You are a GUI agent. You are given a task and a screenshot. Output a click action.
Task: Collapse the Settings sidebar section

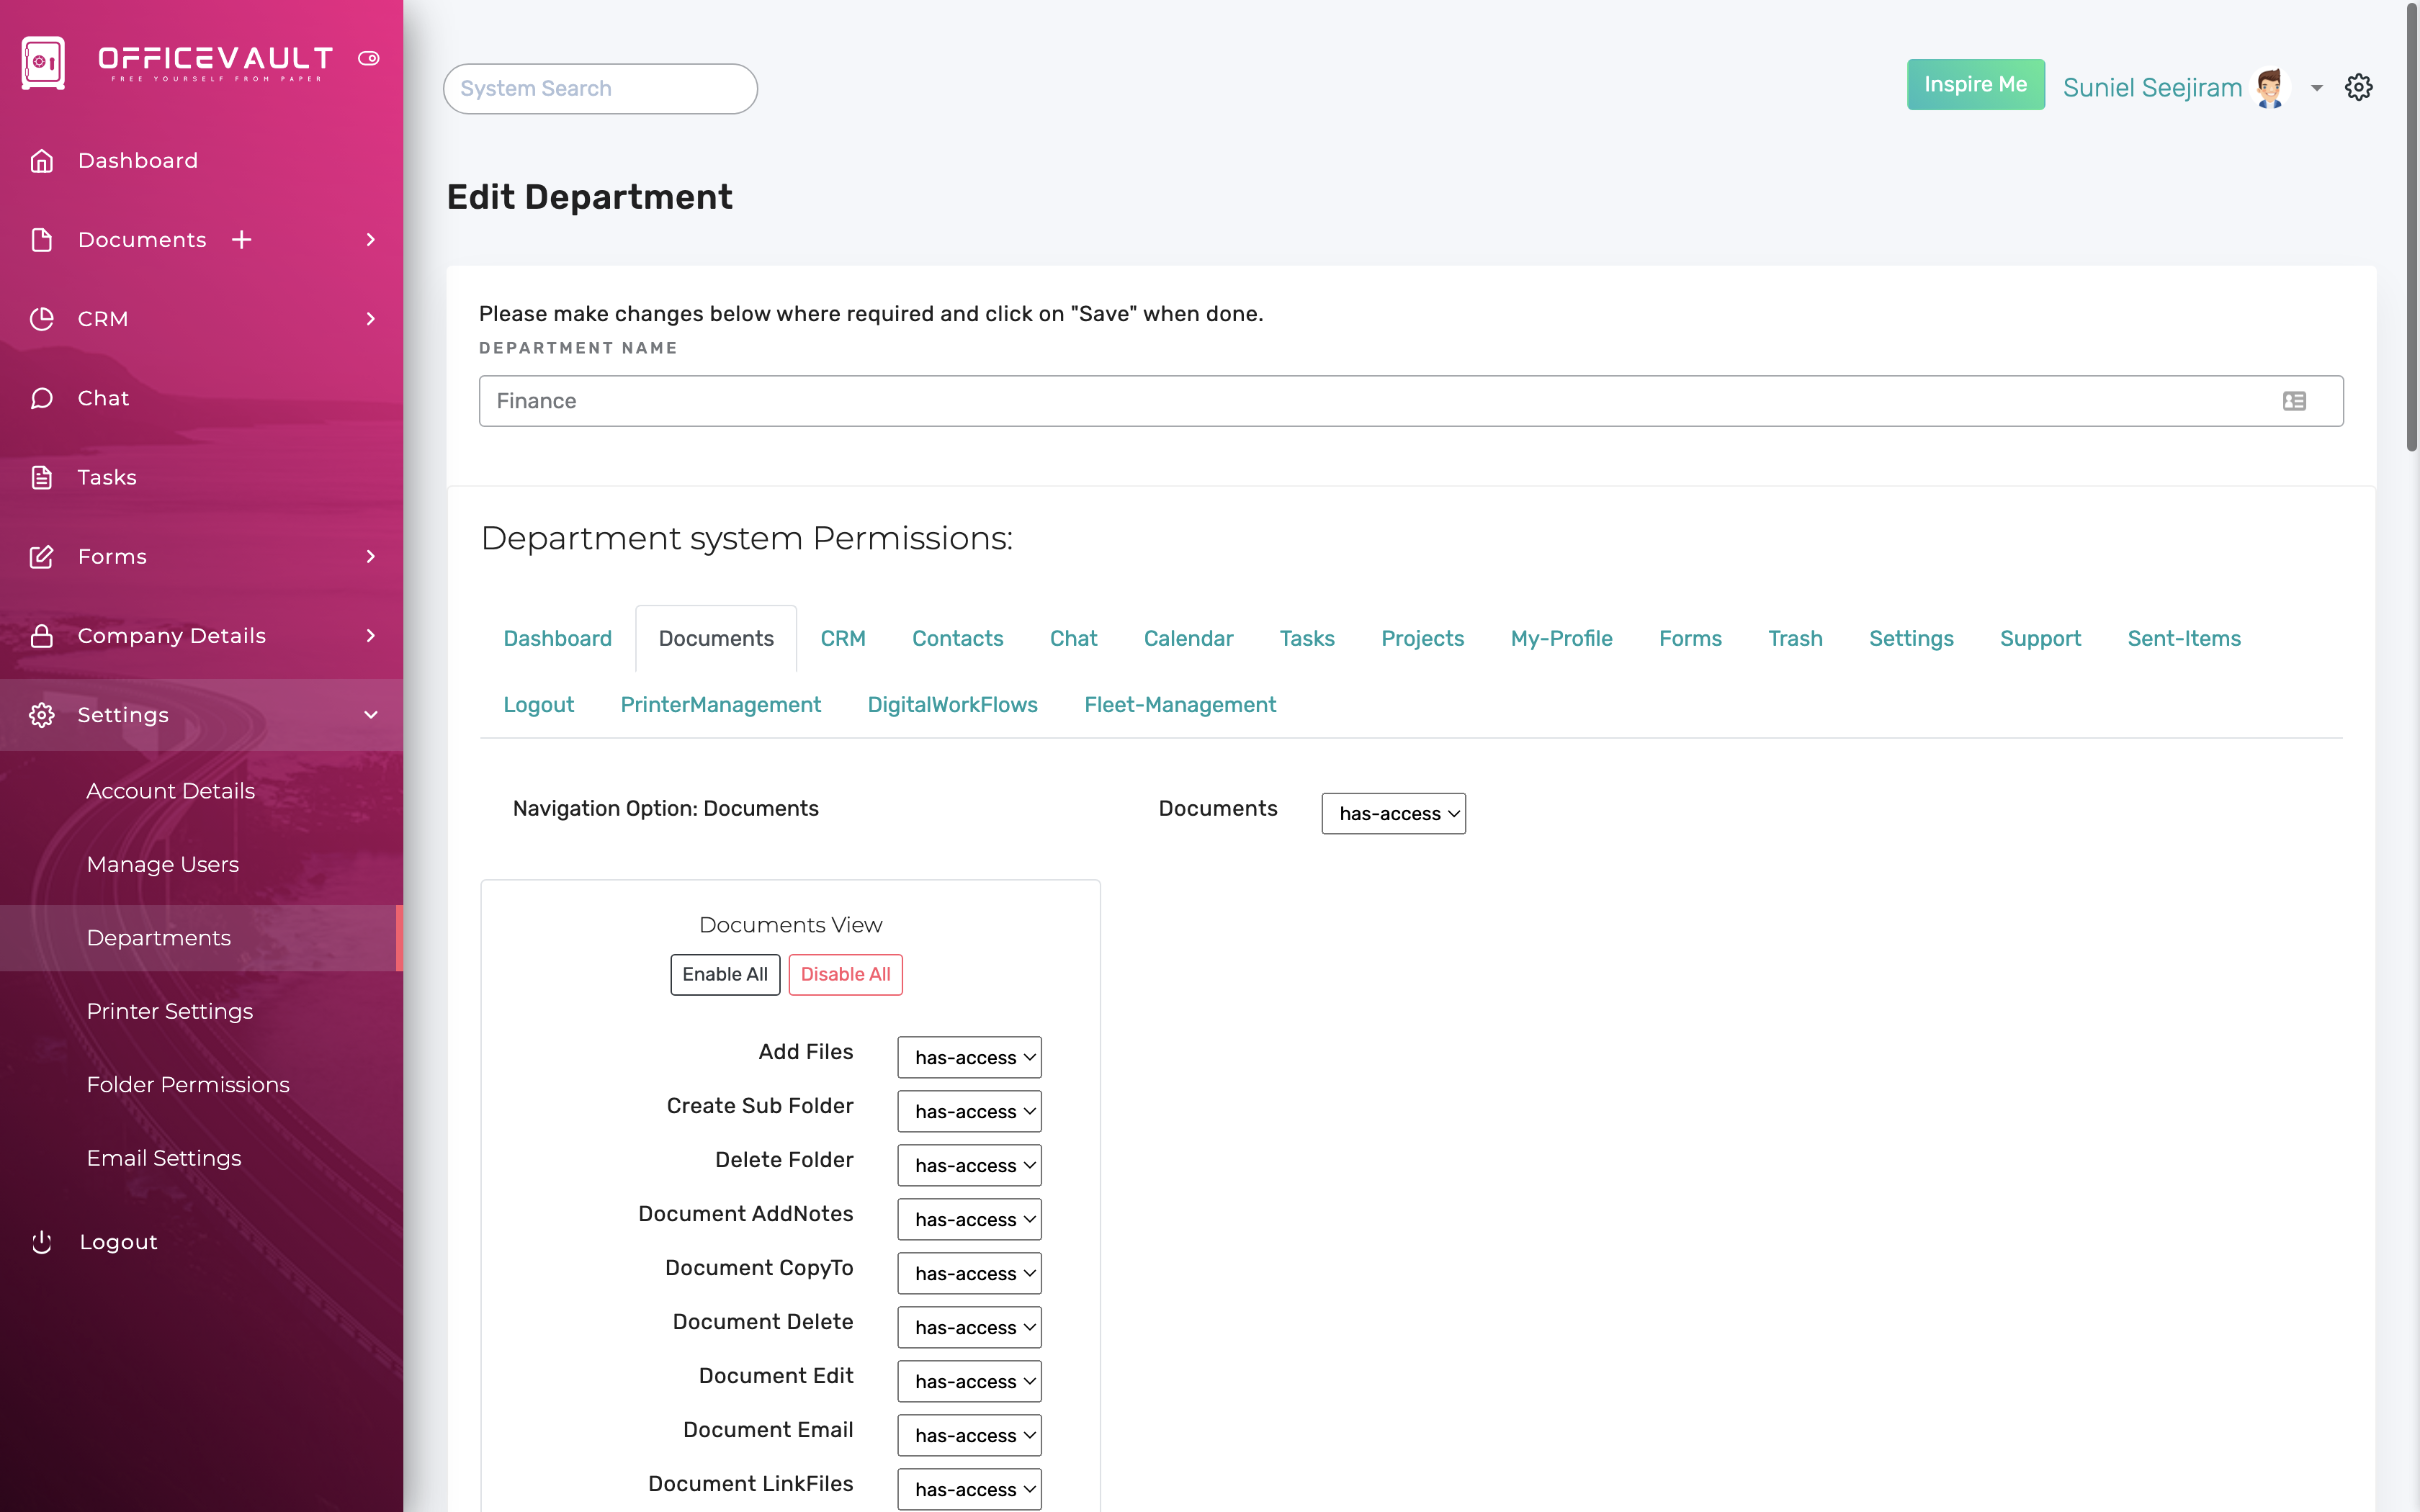371,714
